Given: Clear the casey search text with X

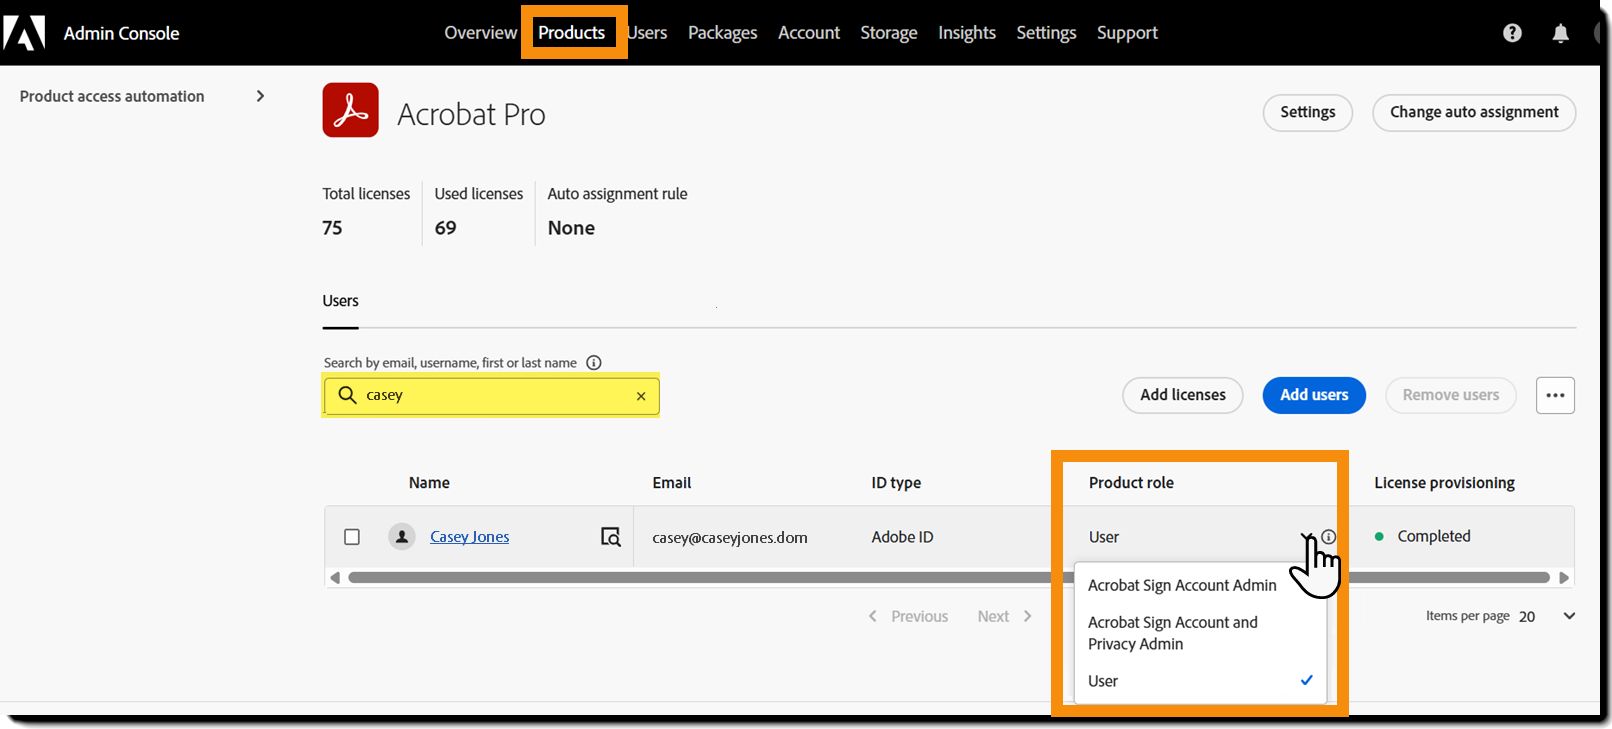Looking at the screenshot, I should pos(641,396).
